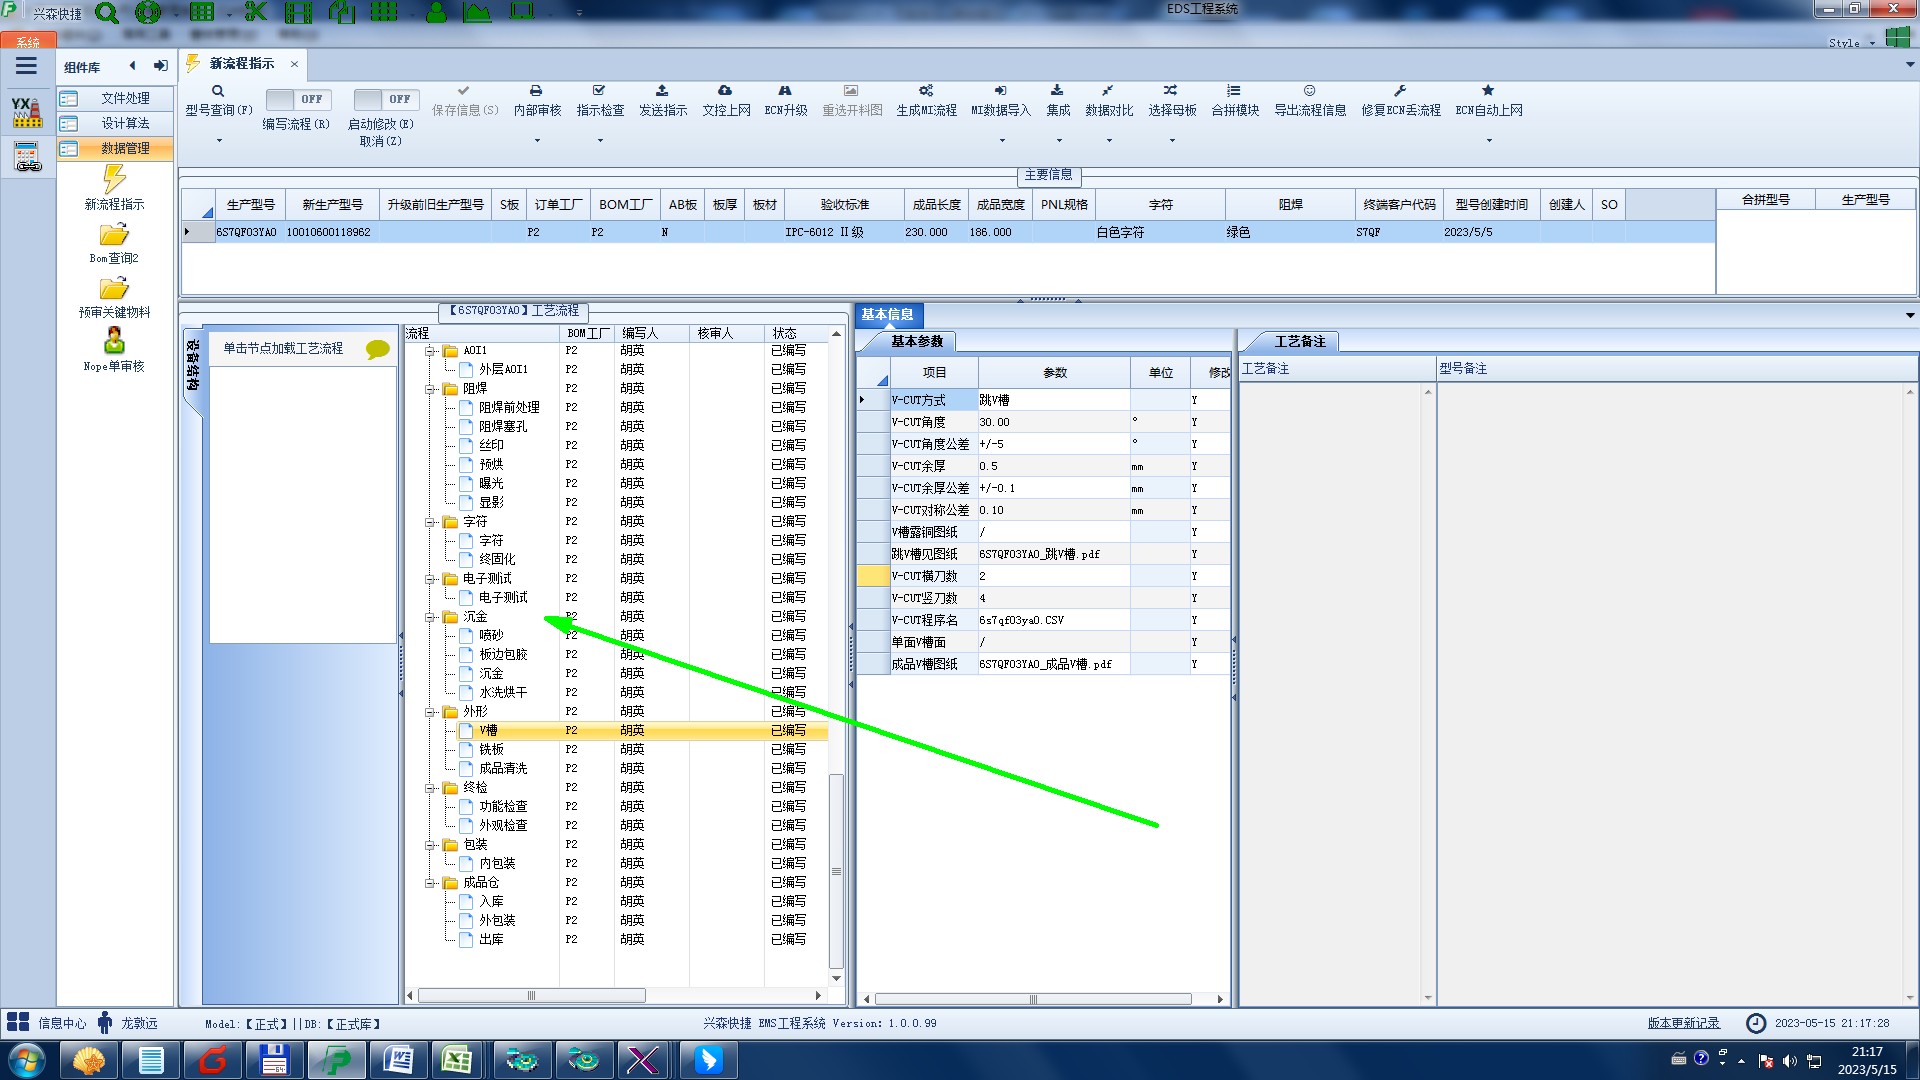Click parameter panel horizontal scrollbar
This screenshot has width=1920, height=1080.
tap(1033, 999)
